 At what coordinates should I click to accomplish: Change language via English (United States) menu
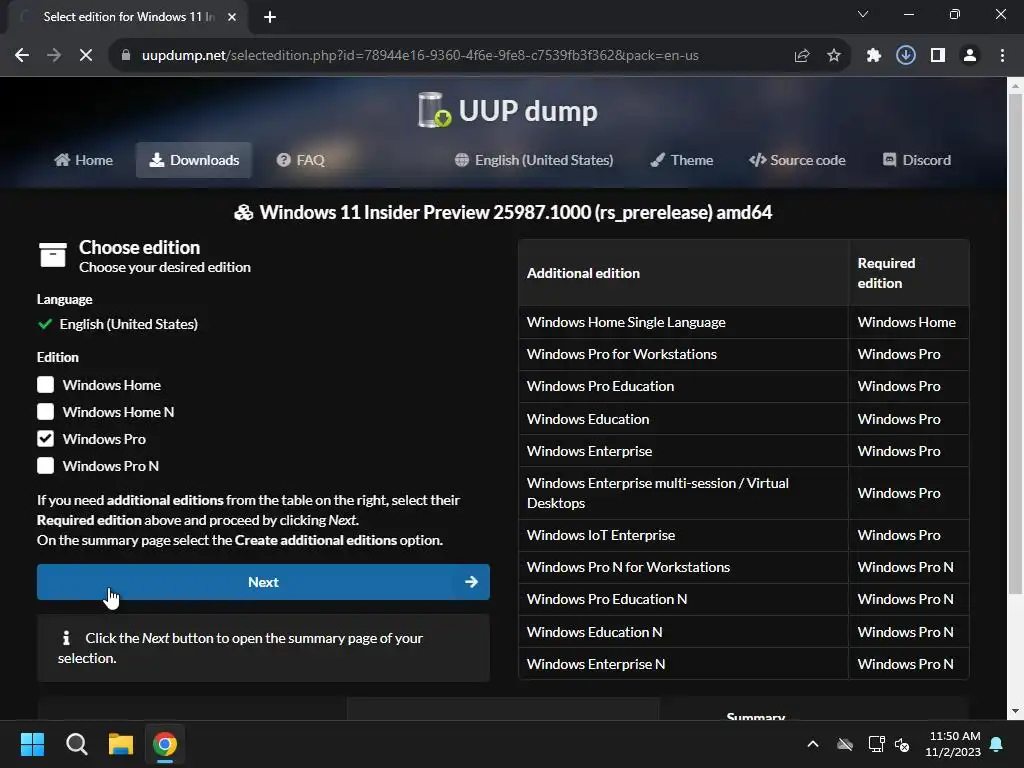(x=534, y=160)
